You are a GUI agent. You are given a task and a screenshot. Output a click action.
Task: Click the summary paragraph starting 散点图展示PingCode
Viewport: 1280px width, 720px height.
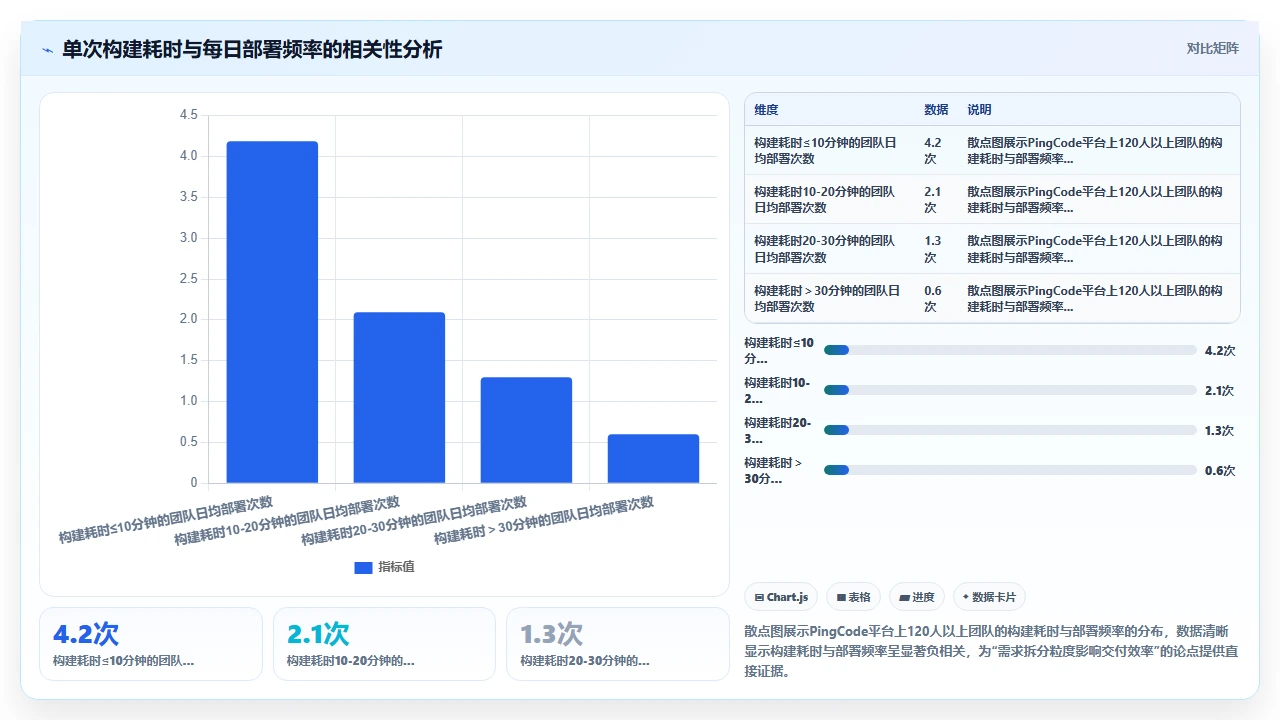tap(992, 651)
